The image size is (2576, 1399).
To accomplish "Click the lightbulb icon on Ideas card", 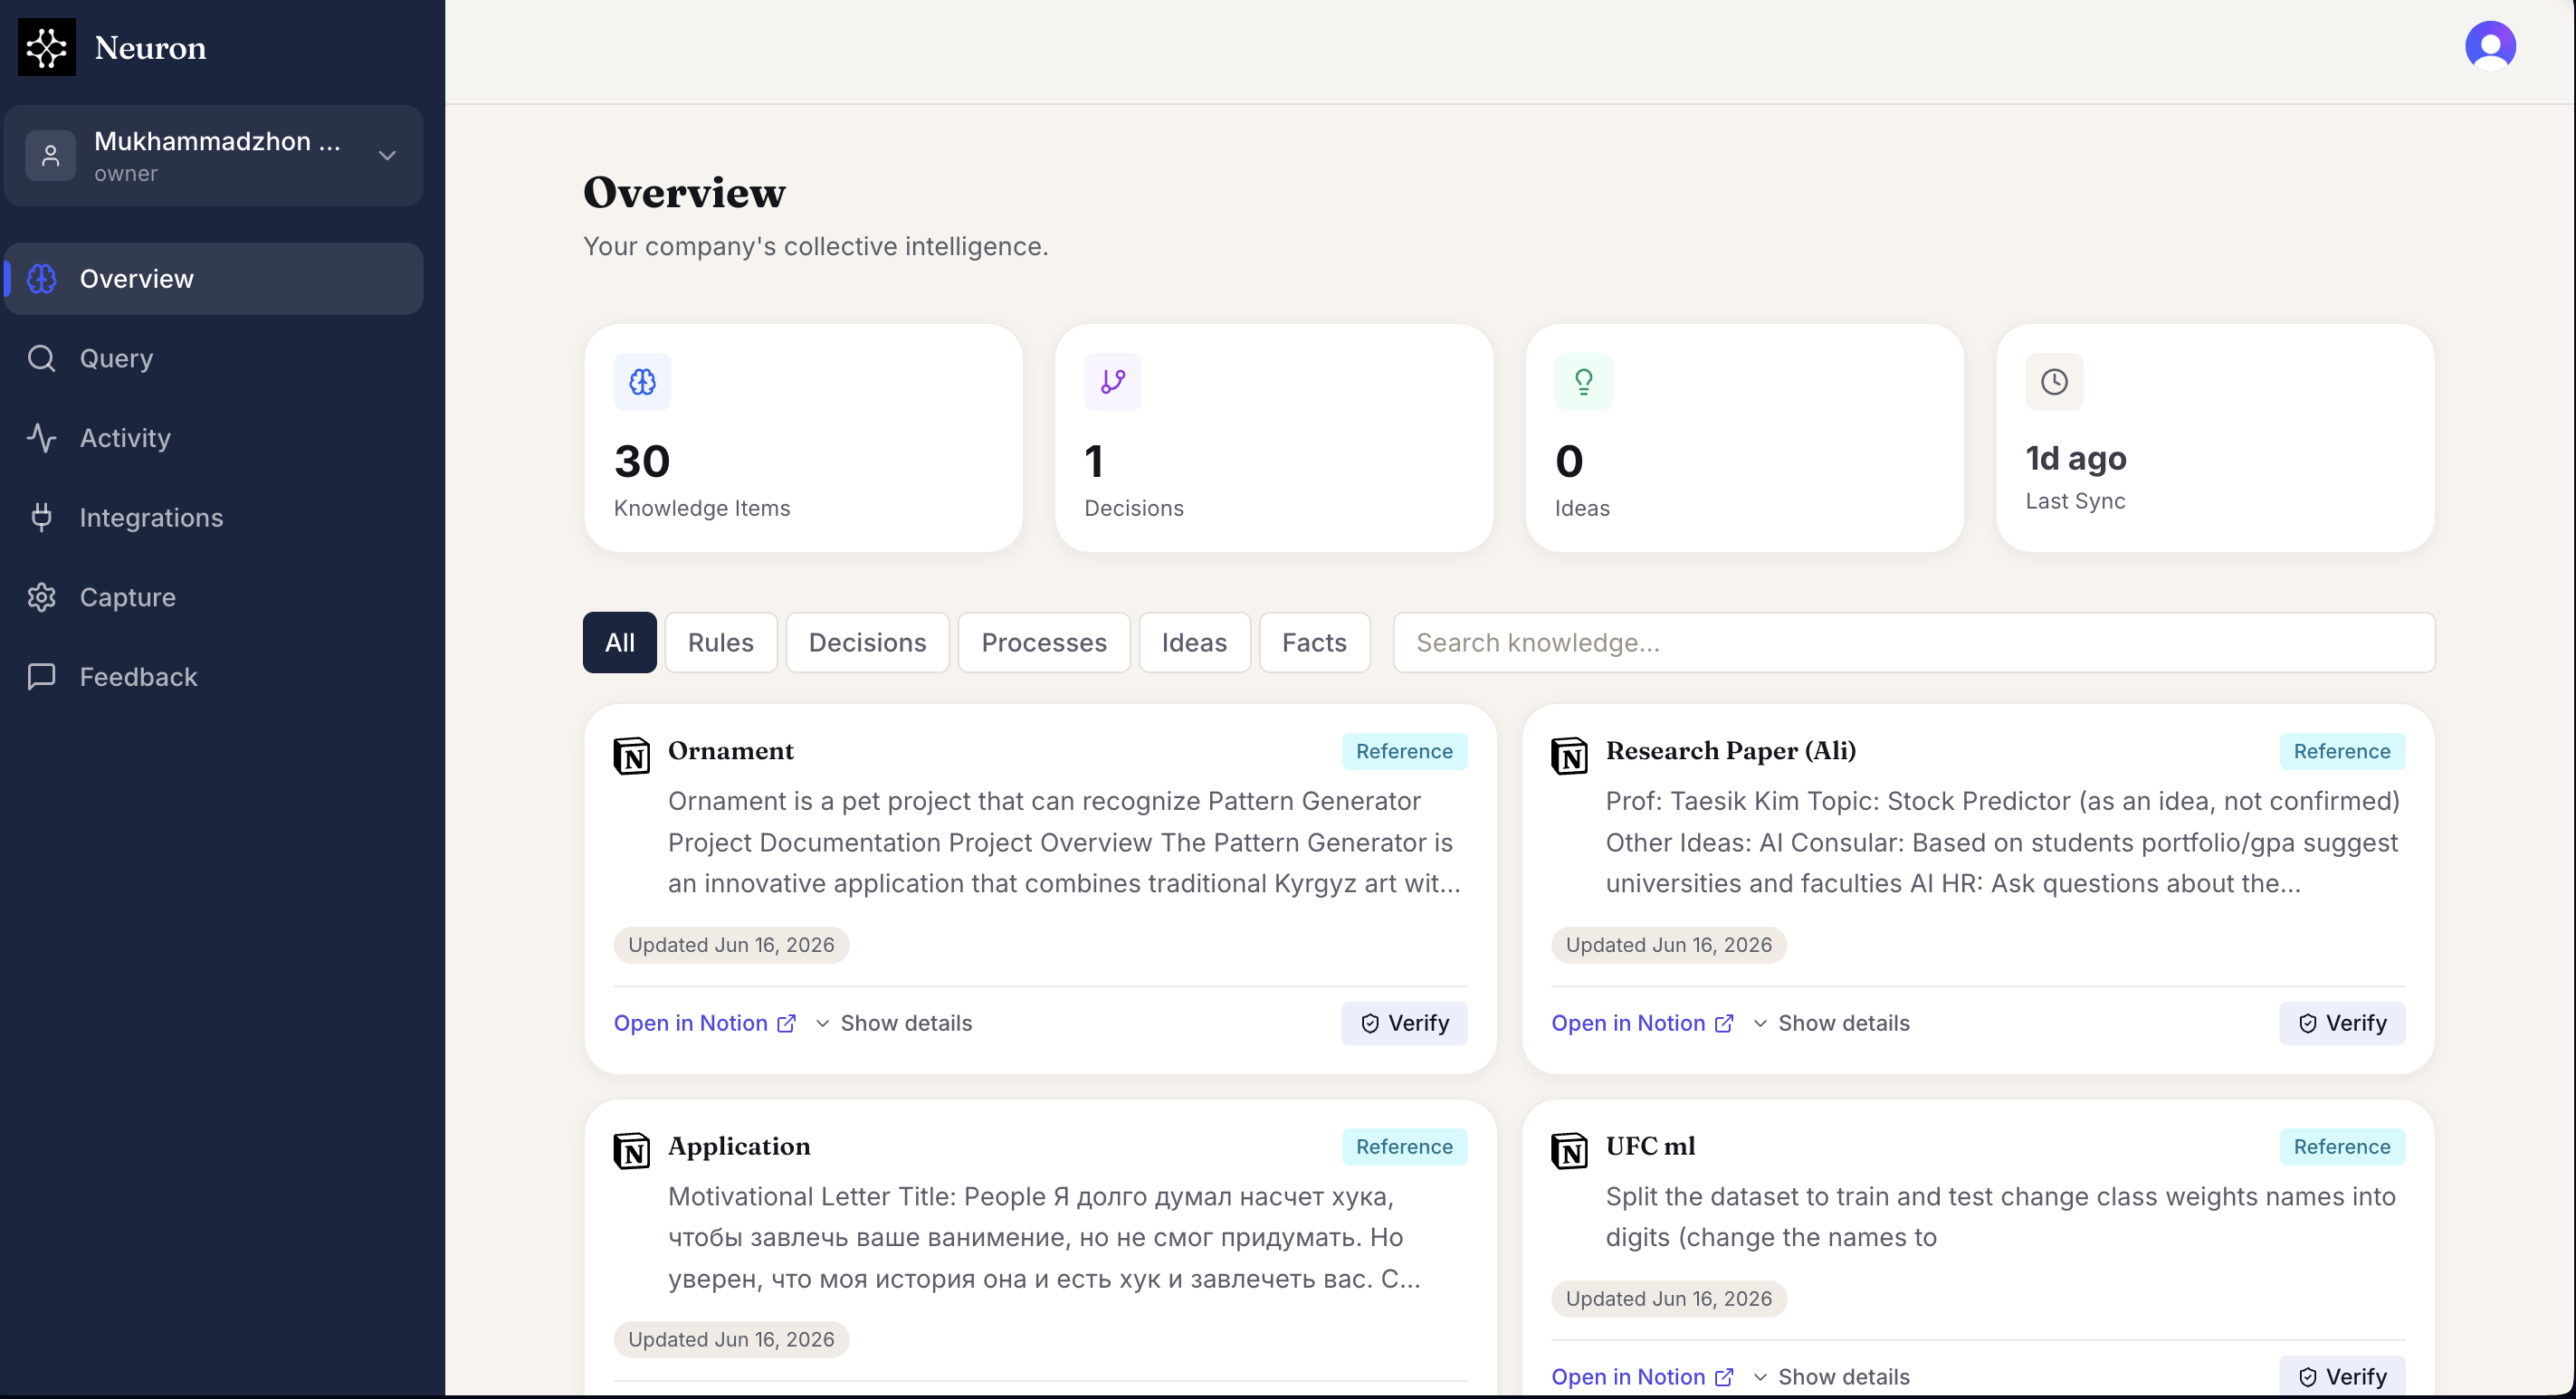I will pos(1583,381).
